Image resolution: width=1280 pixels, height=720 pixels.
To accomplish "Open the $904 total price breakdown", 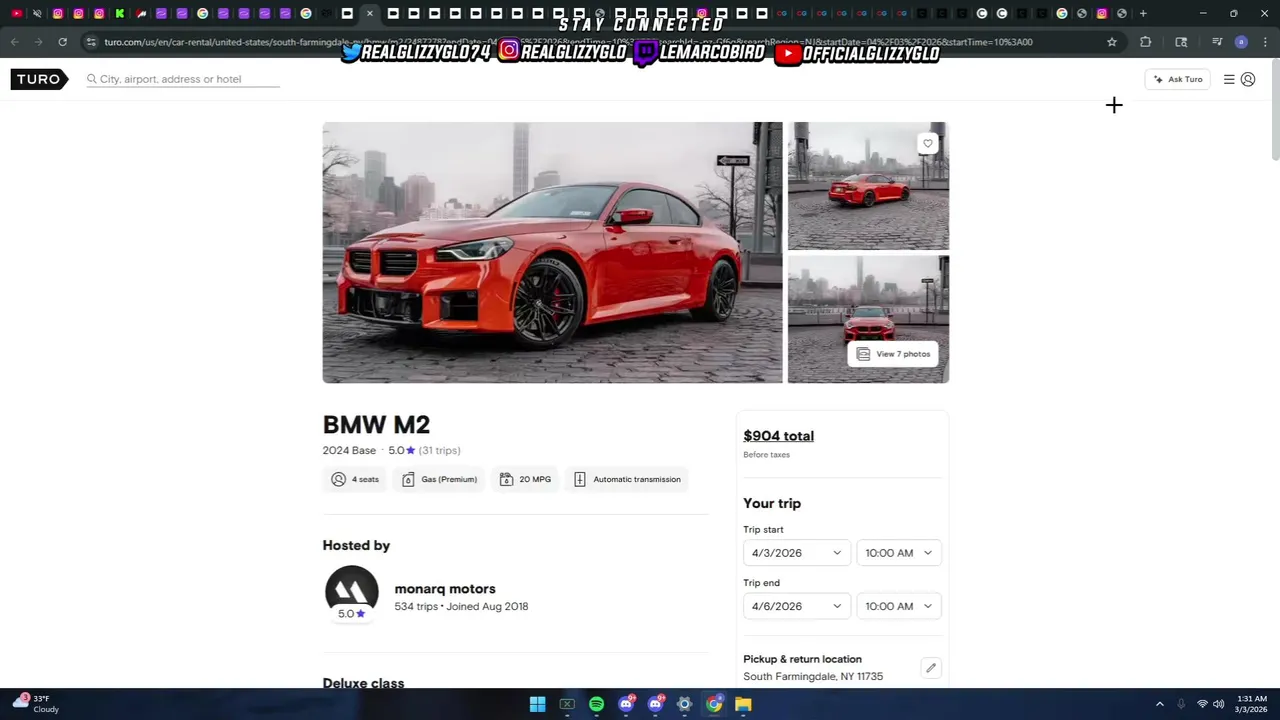I will [778, 436].
